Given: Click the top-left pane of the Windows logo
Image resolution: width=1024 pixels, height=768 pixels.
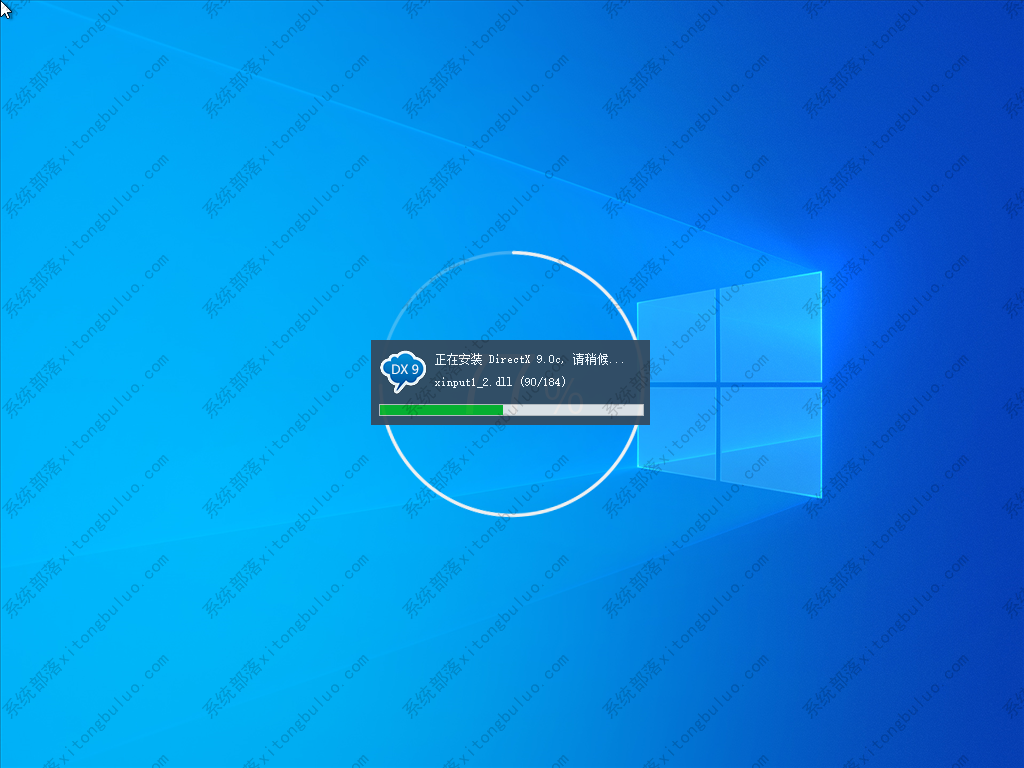Looking at the screenshot, I should [x=677, y=337].
